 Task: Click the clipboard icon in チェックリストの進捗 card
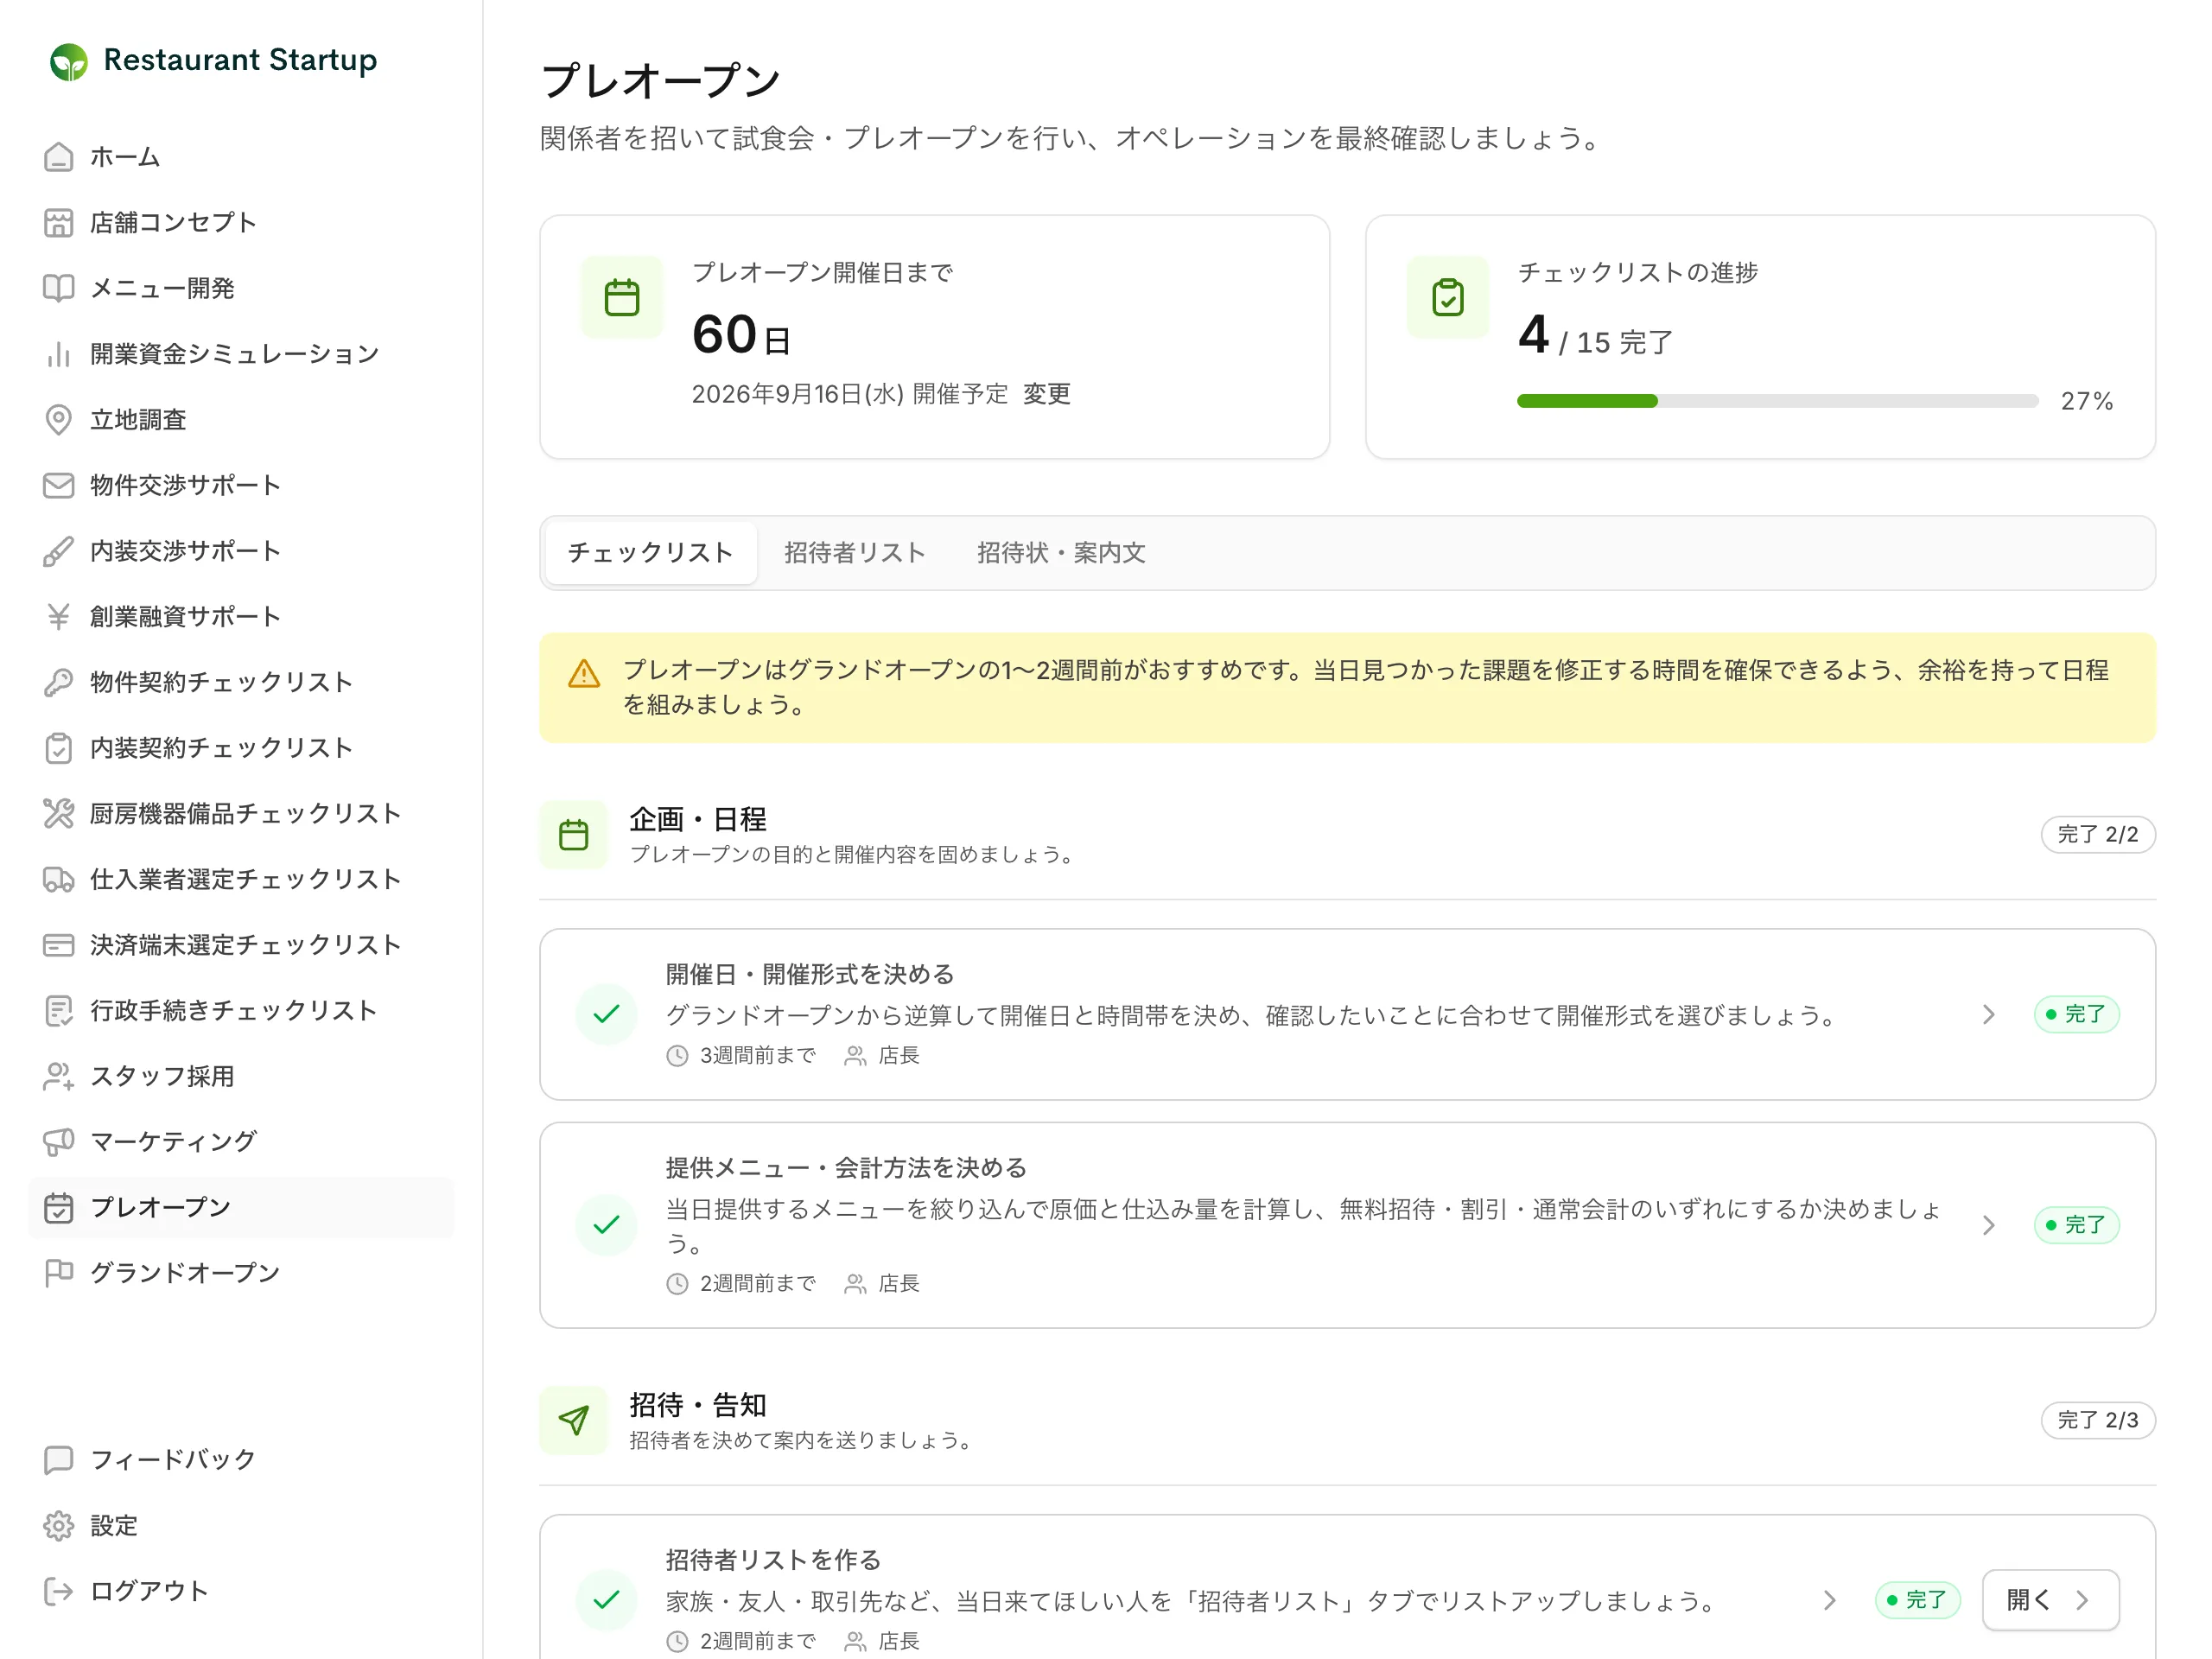(1448, 298)
